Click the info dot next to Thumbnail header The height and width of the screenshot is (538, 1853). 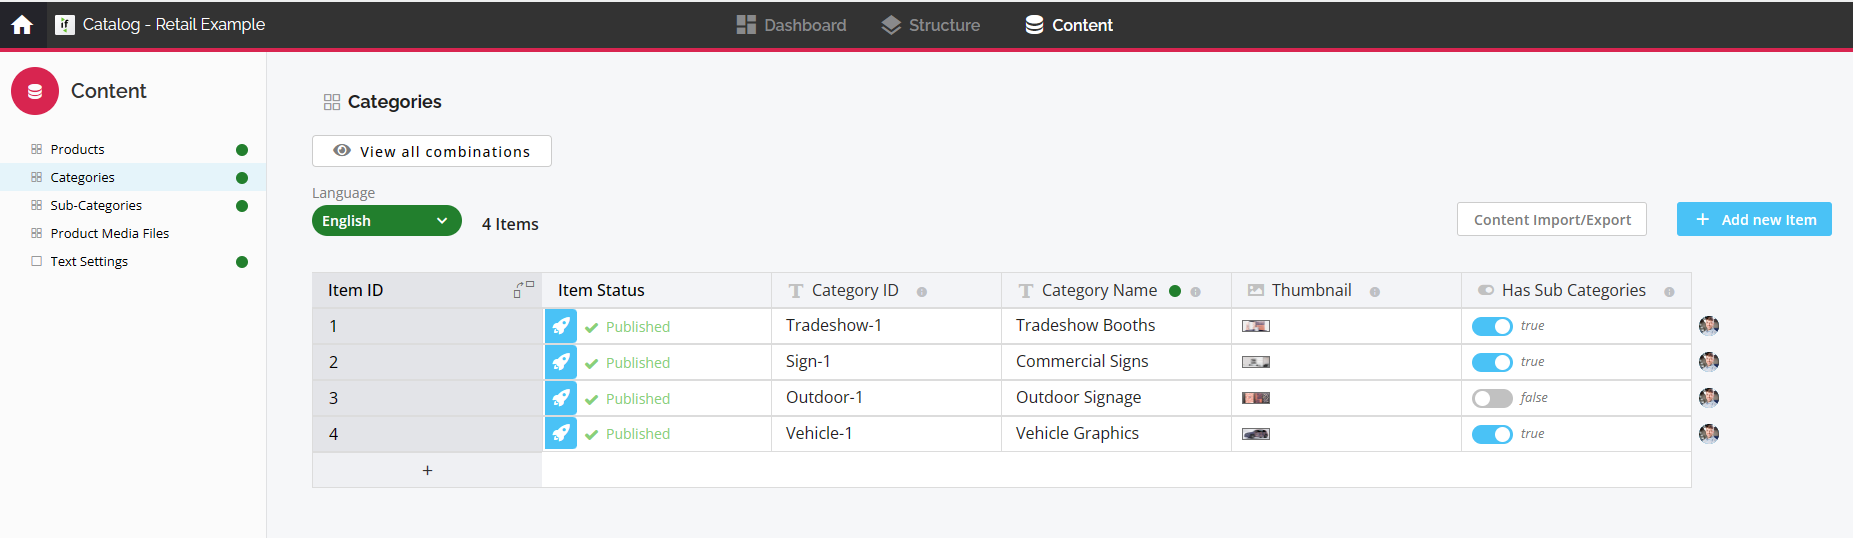[x=1375, y=292]
